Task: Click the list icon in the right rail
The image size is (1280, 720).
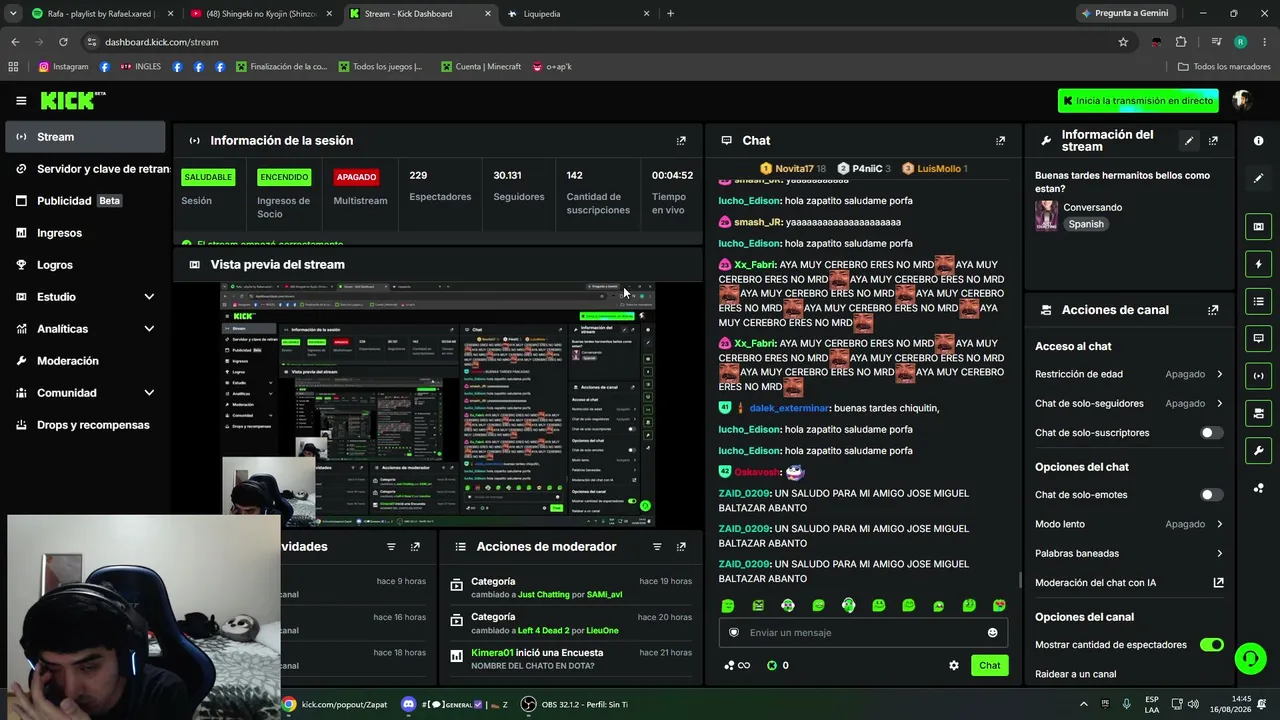Action: coord(1258,301)
